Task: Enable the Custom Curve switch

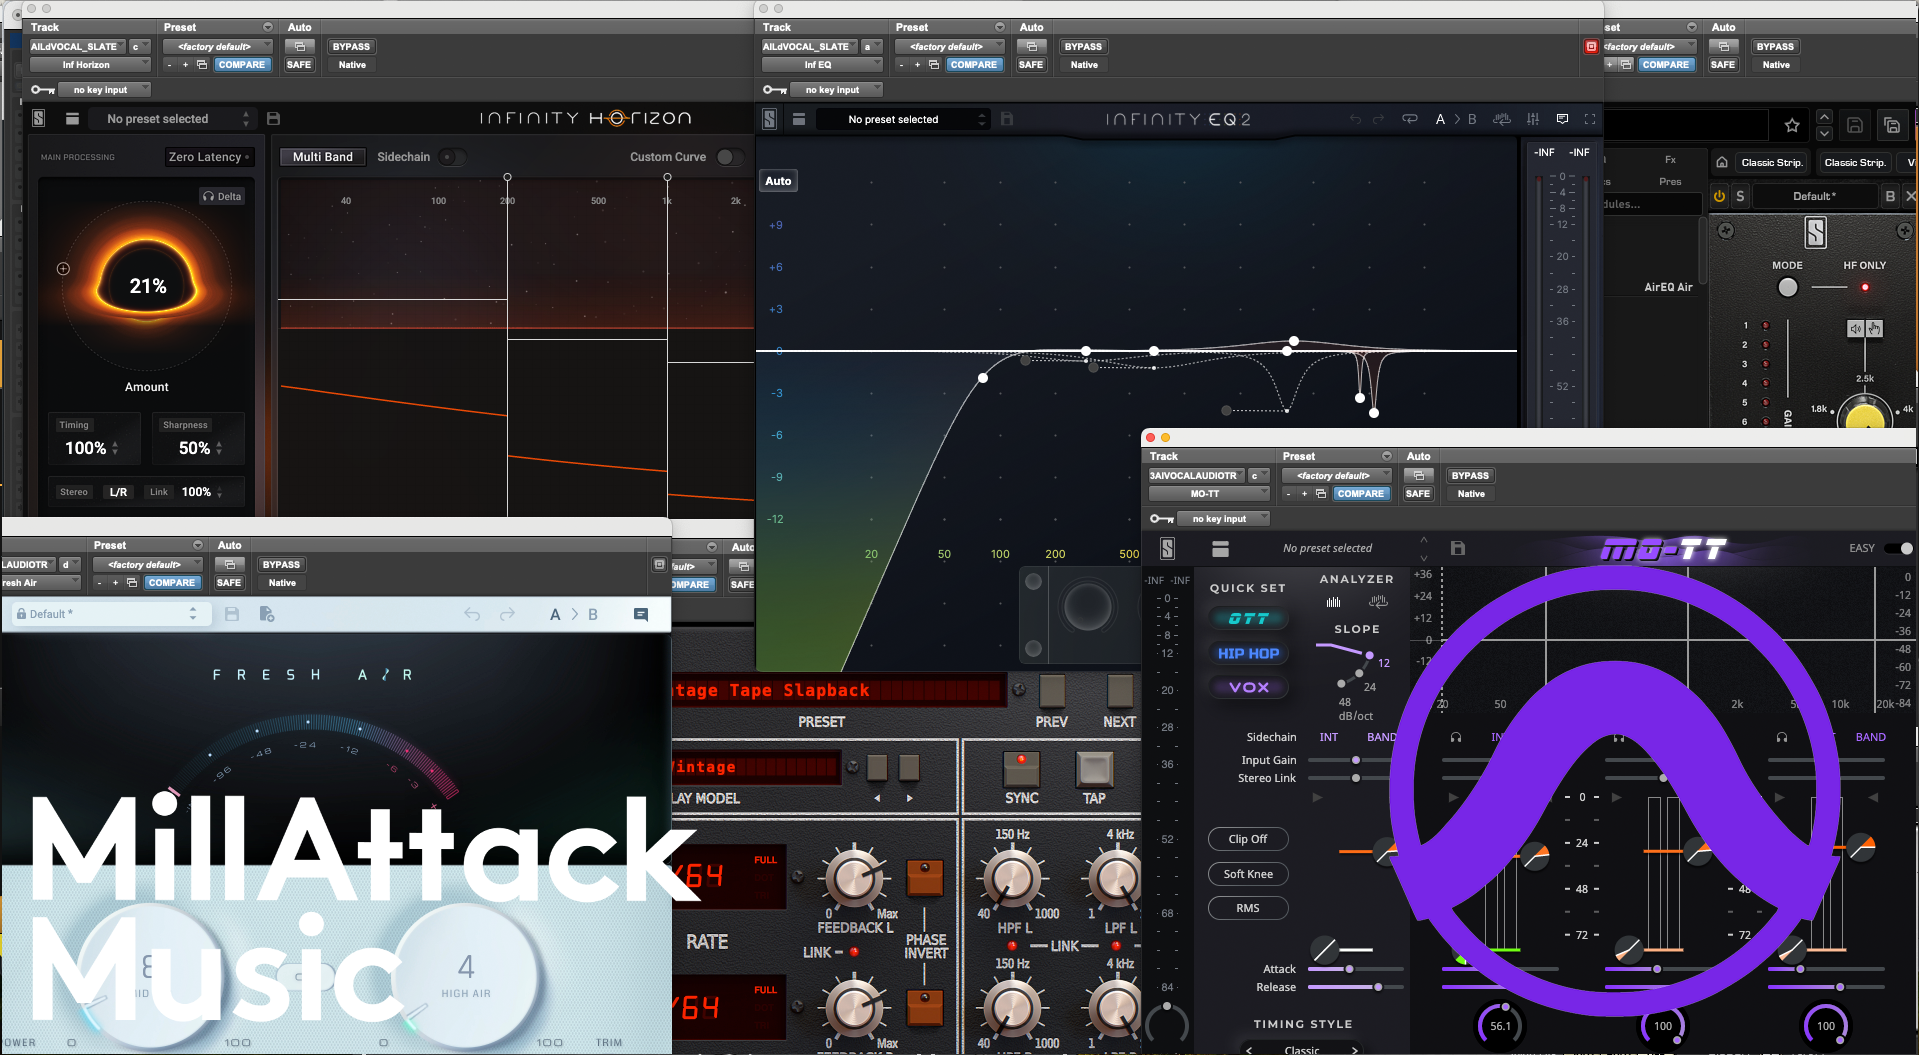Action: (729, 157)
